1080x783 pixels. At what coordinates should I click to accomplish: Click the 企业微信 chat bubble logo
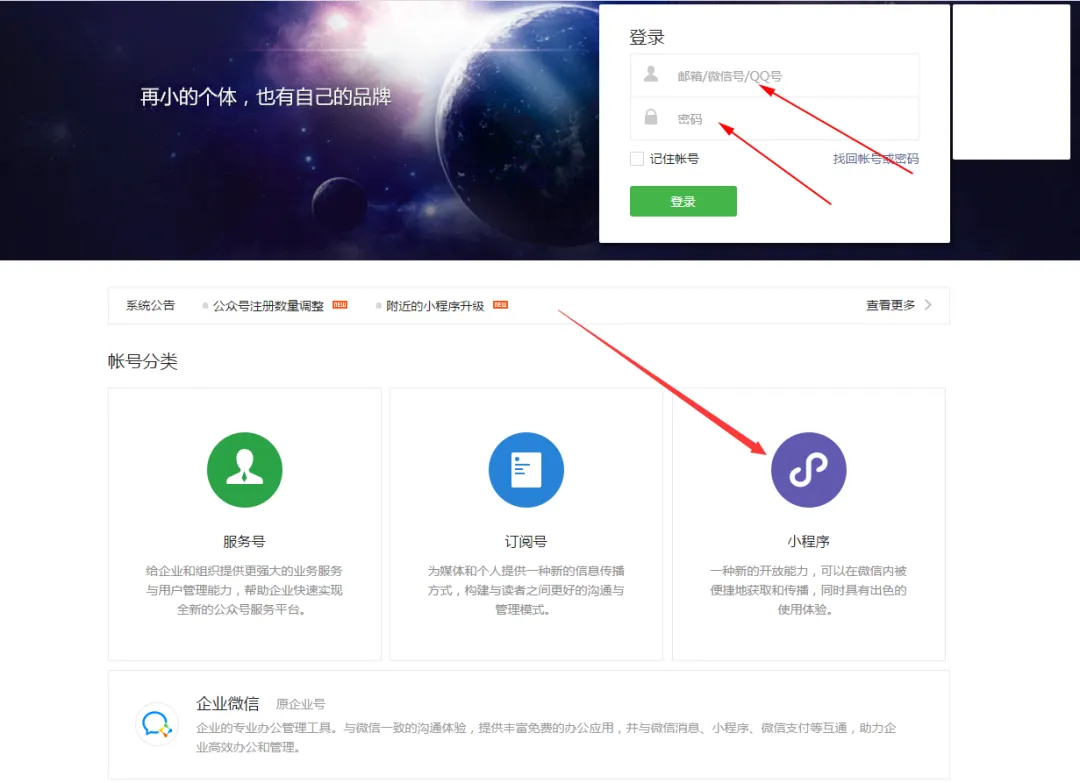pos(157,724)
